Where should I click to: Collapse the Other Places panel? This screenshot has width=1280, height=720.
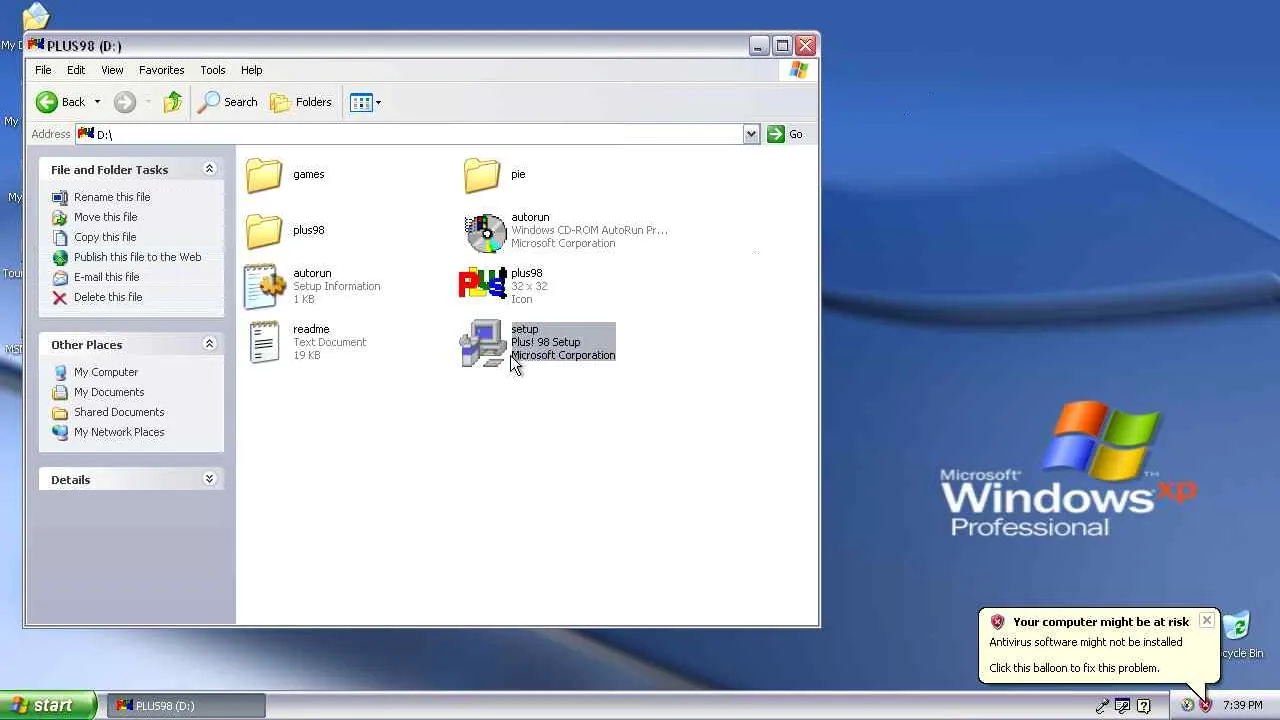pos(209,344)
